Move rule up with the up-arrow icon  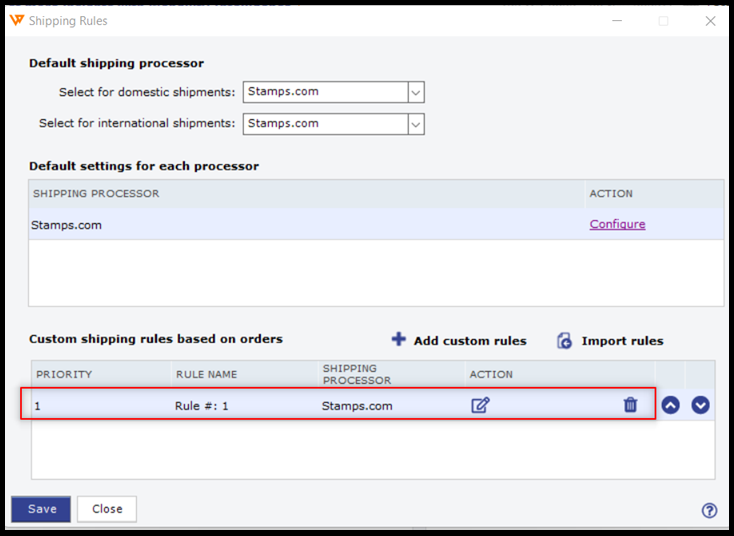tap(670, 405)
